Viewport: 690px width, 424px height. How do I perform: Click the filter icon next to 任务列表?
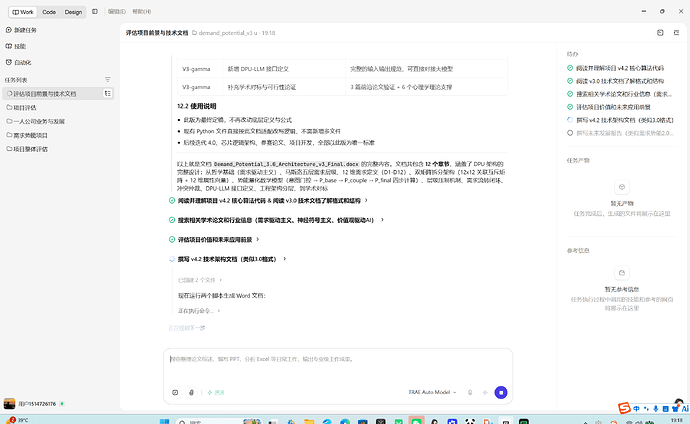pyautogui.click(x=107, y=80)
